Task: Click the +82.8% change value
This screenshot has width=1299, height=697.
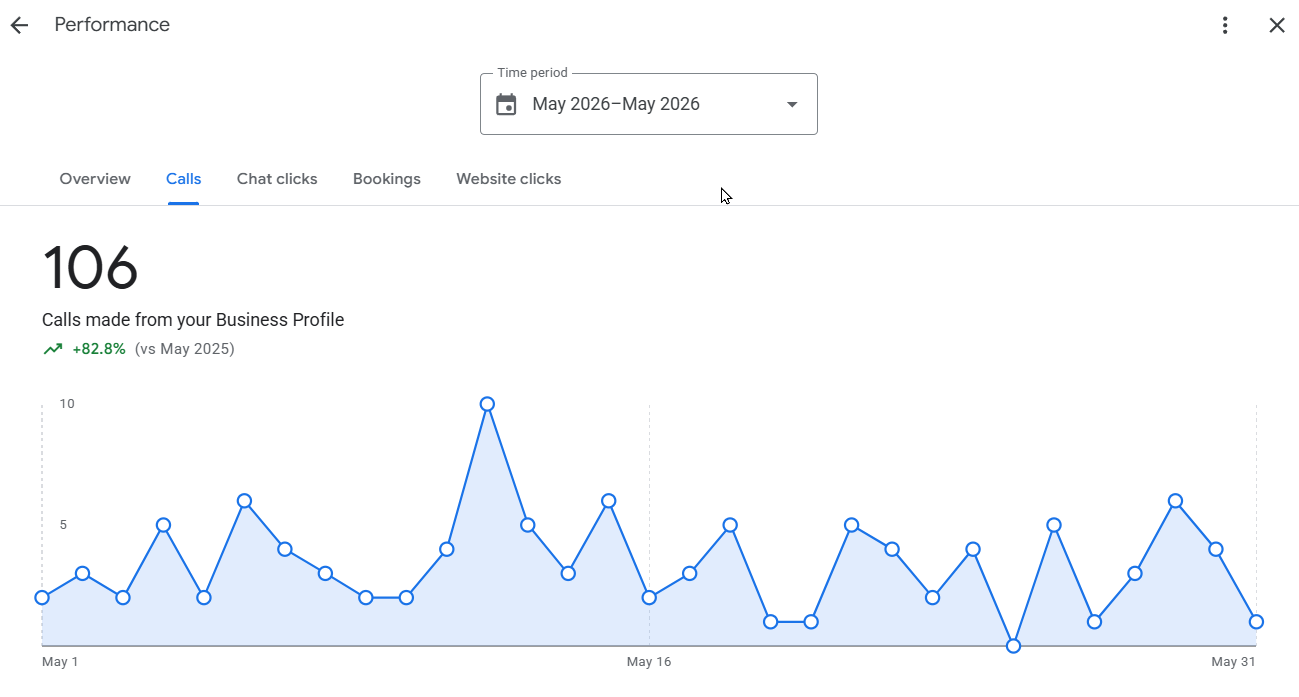Action: [99, 349]
